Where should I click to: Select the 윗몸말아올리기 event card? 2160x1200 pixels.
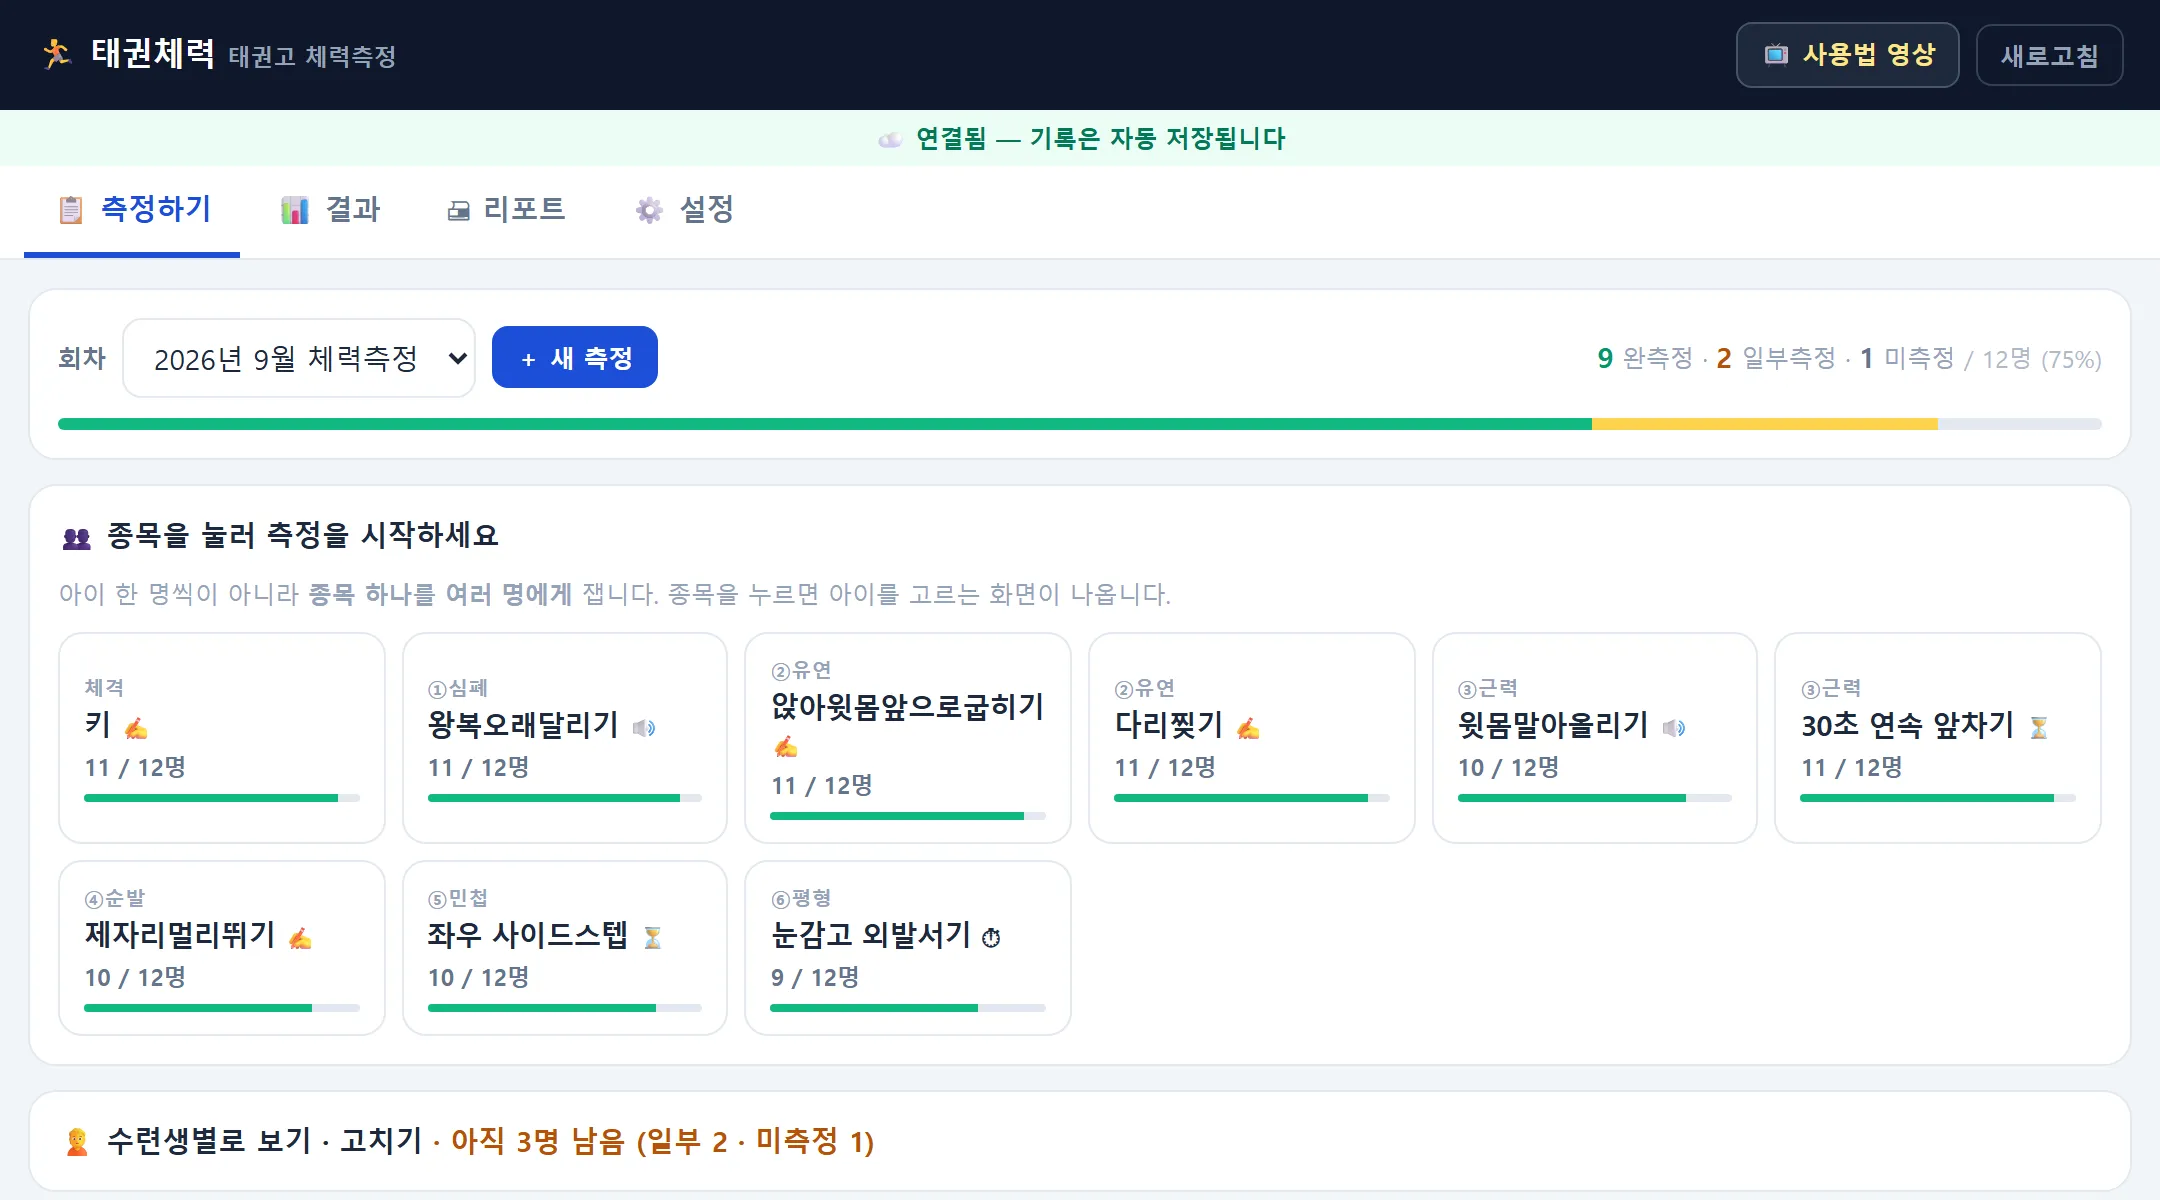coord(1595,738)
